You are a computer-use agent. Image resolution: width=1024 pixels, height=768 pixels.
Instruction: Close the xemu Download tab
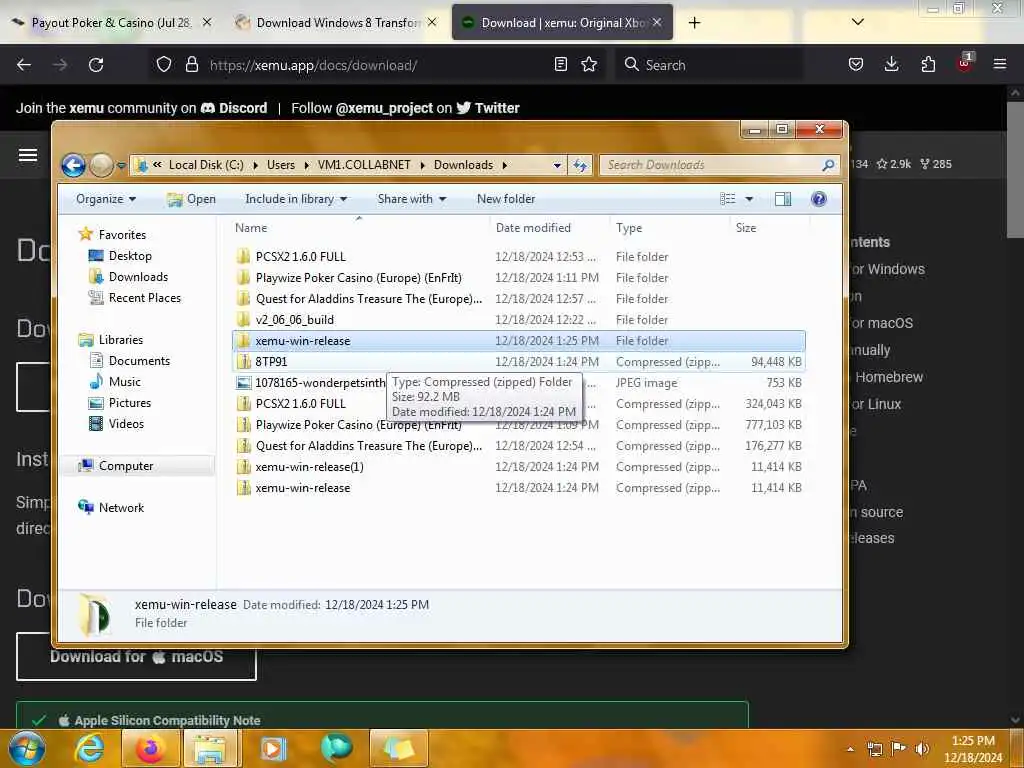[x=657, y=23]
